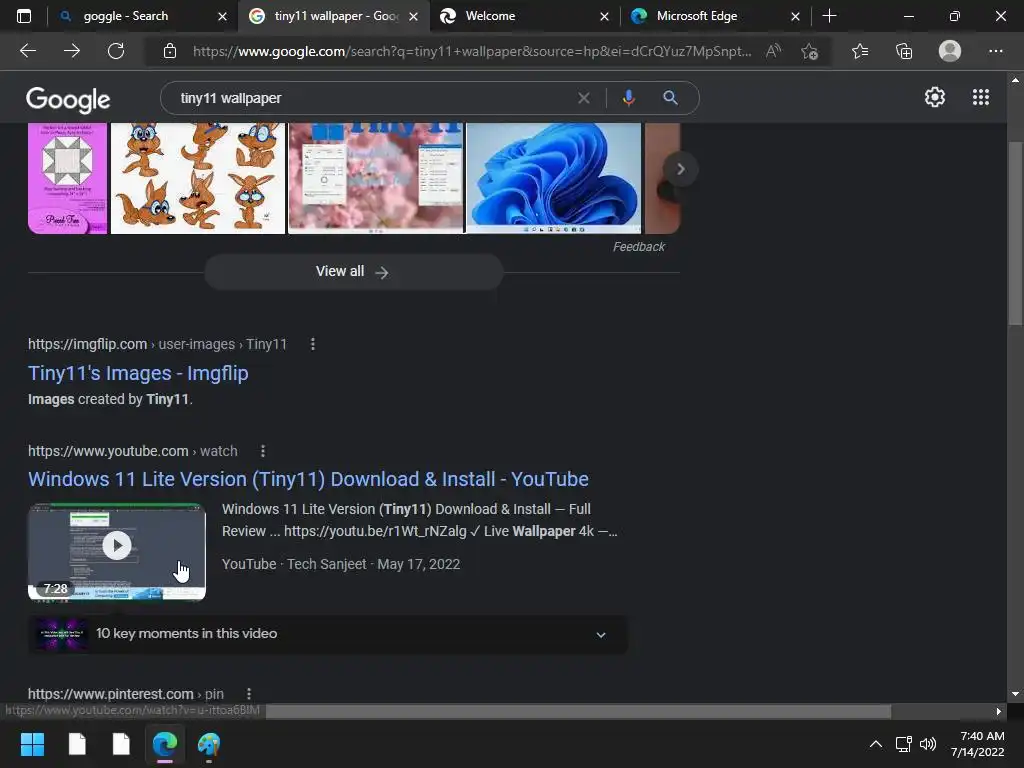Go to Google homepage via logo
The width and height of the screenshot is (1024, 768).
pyautogui.click(x=68, y=99)
